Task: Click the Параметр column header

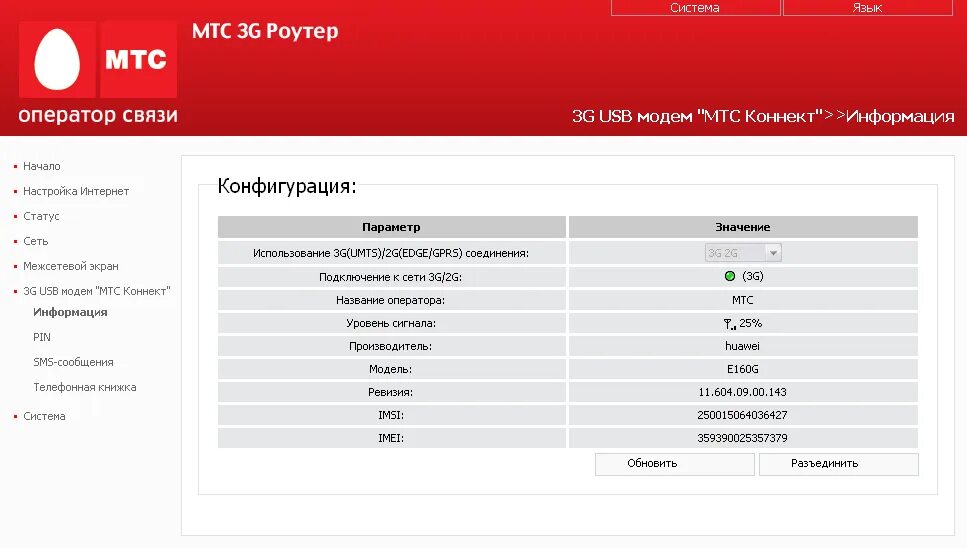Action: click(x=392, y=227)
